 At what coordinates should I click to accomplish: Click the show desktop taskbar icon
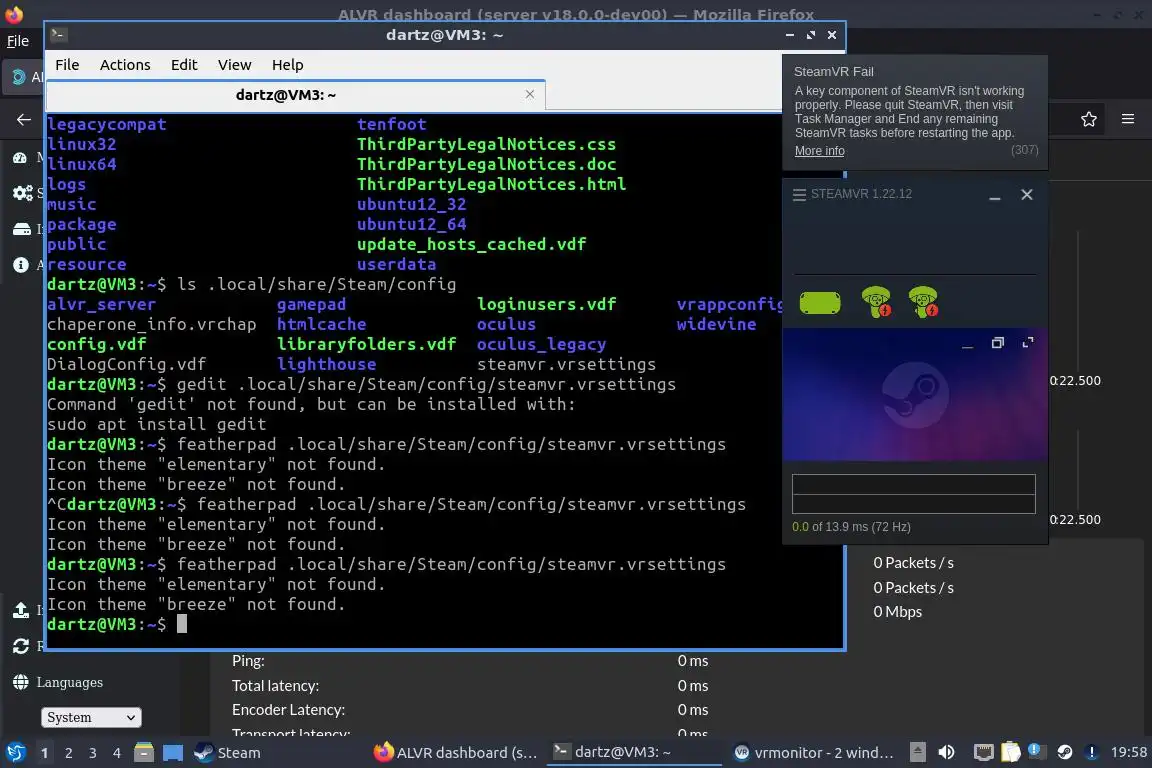(173, 753)
